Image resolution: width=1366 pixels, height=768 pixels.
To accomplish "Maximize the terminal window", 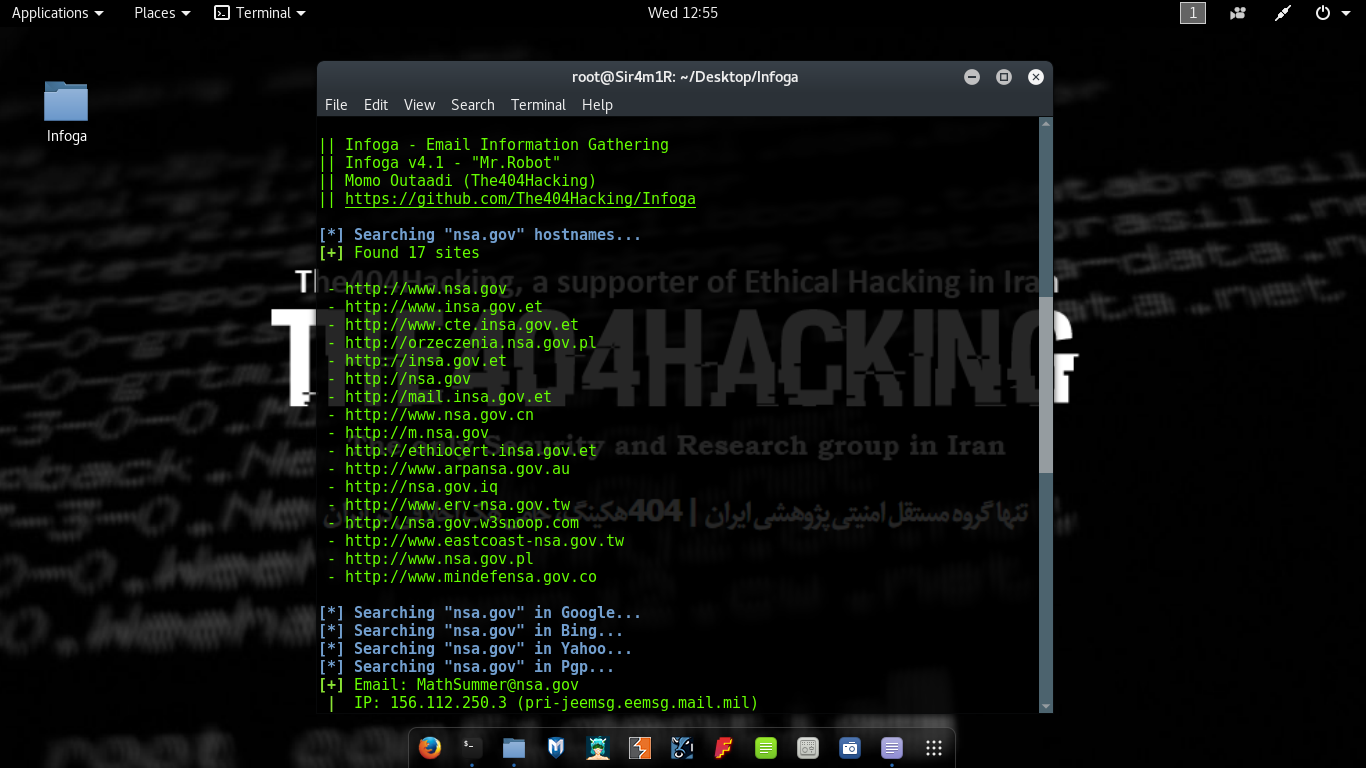I will click(1004, 77).
